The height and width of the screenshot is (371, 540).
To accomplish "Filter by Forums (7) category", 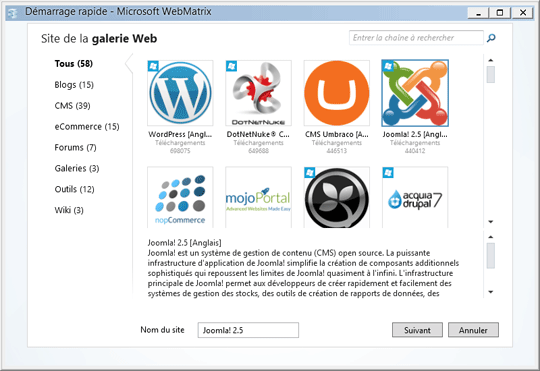I will pos(75,147).
